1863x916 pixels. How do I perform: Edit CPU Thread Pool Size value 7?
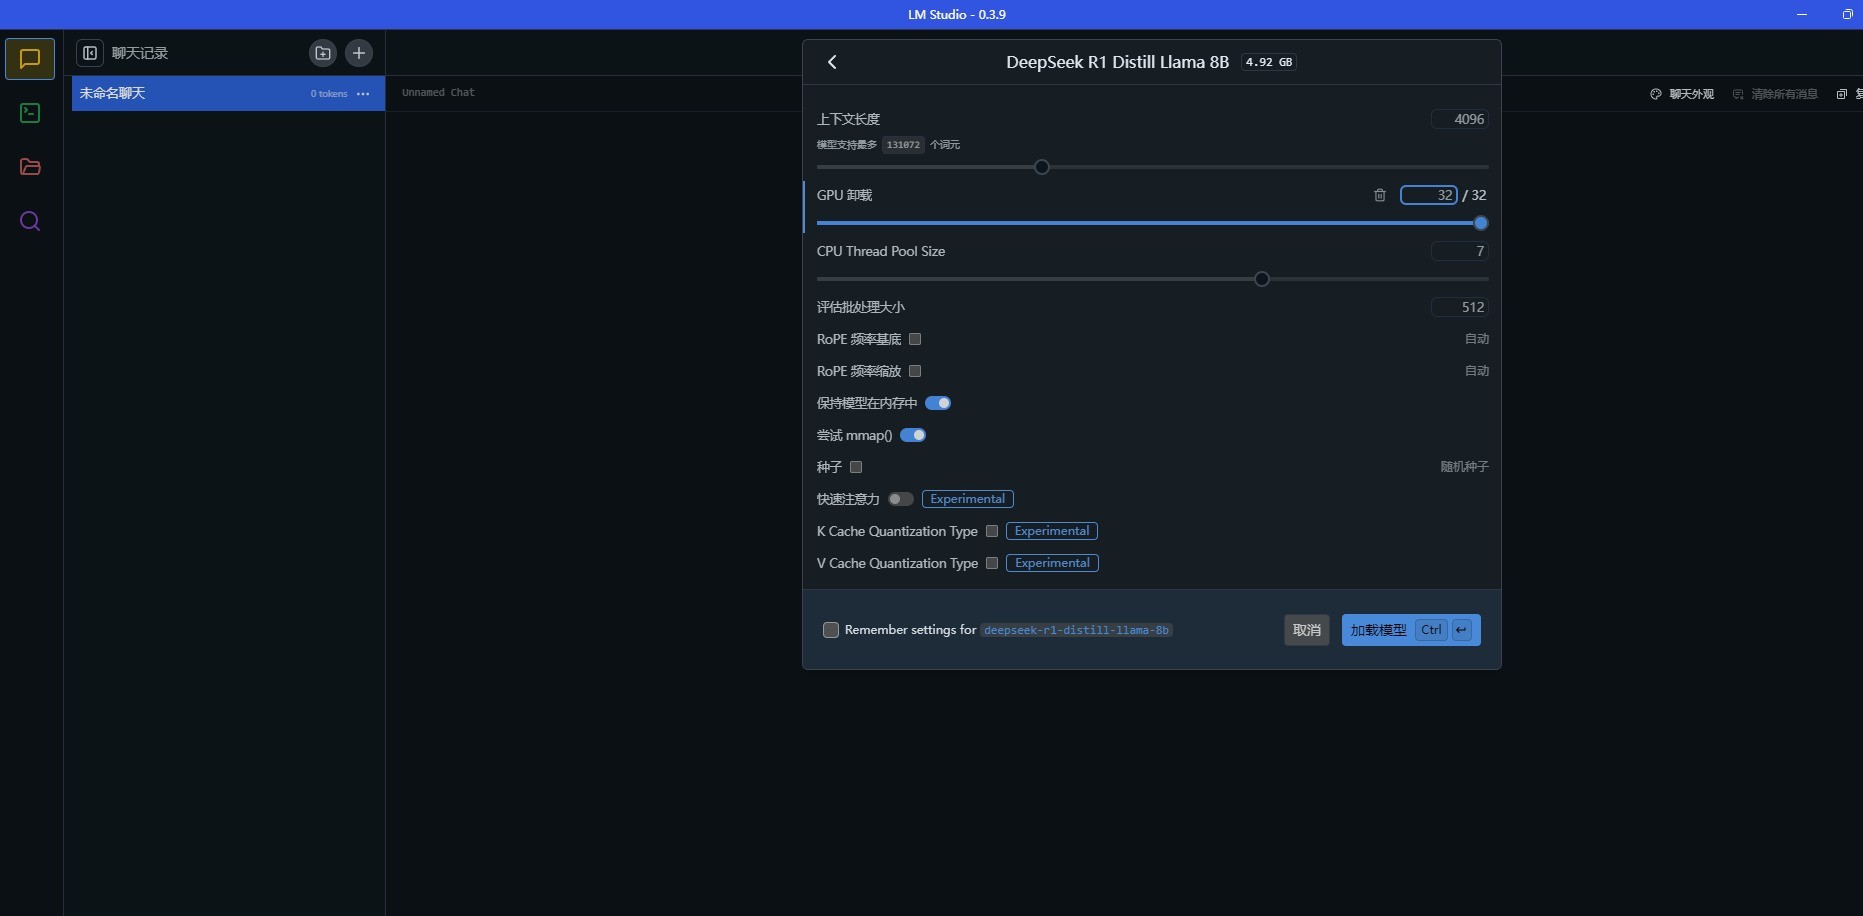pos(1460,251)
